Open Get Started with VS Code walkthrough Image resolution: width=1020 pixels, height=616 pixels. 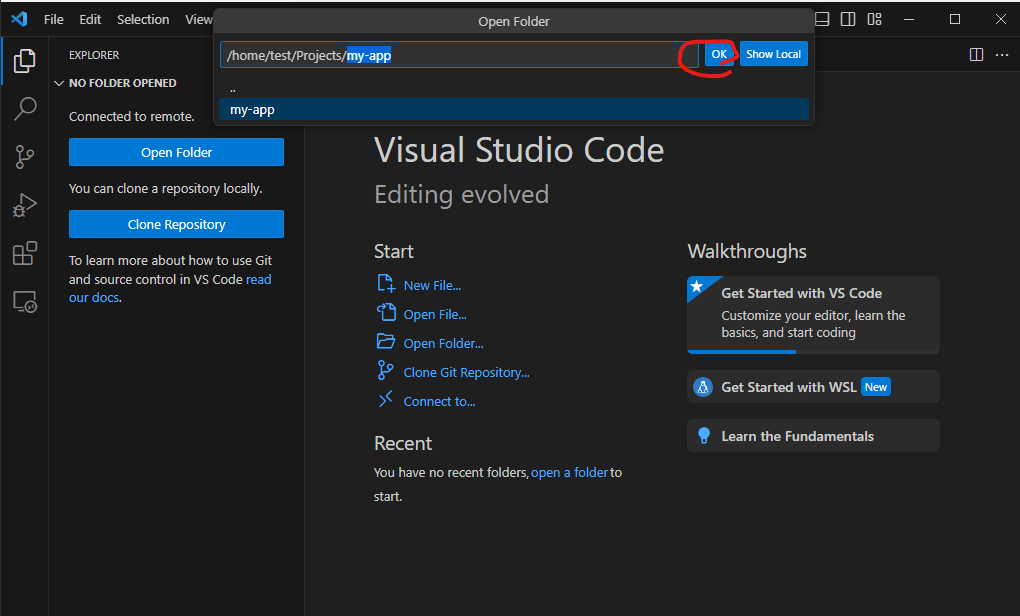pyautogui.click(x=813, y=315)
